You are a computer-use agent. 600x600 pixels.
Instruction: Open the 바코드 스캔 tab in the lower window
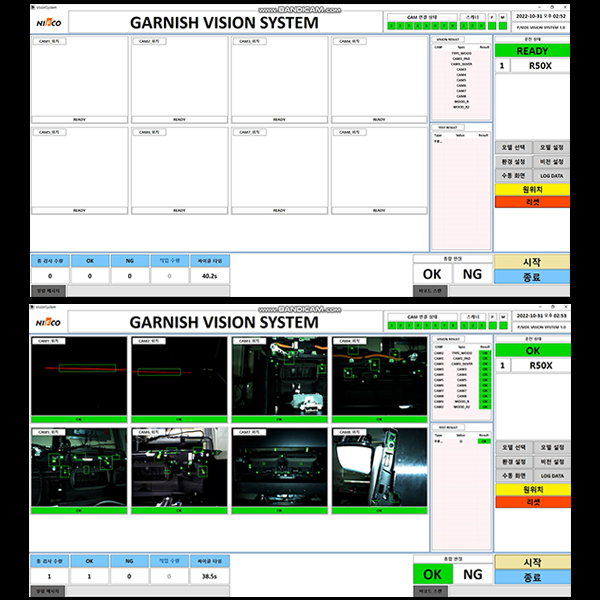pyautogui.click(x=432, y=591)
